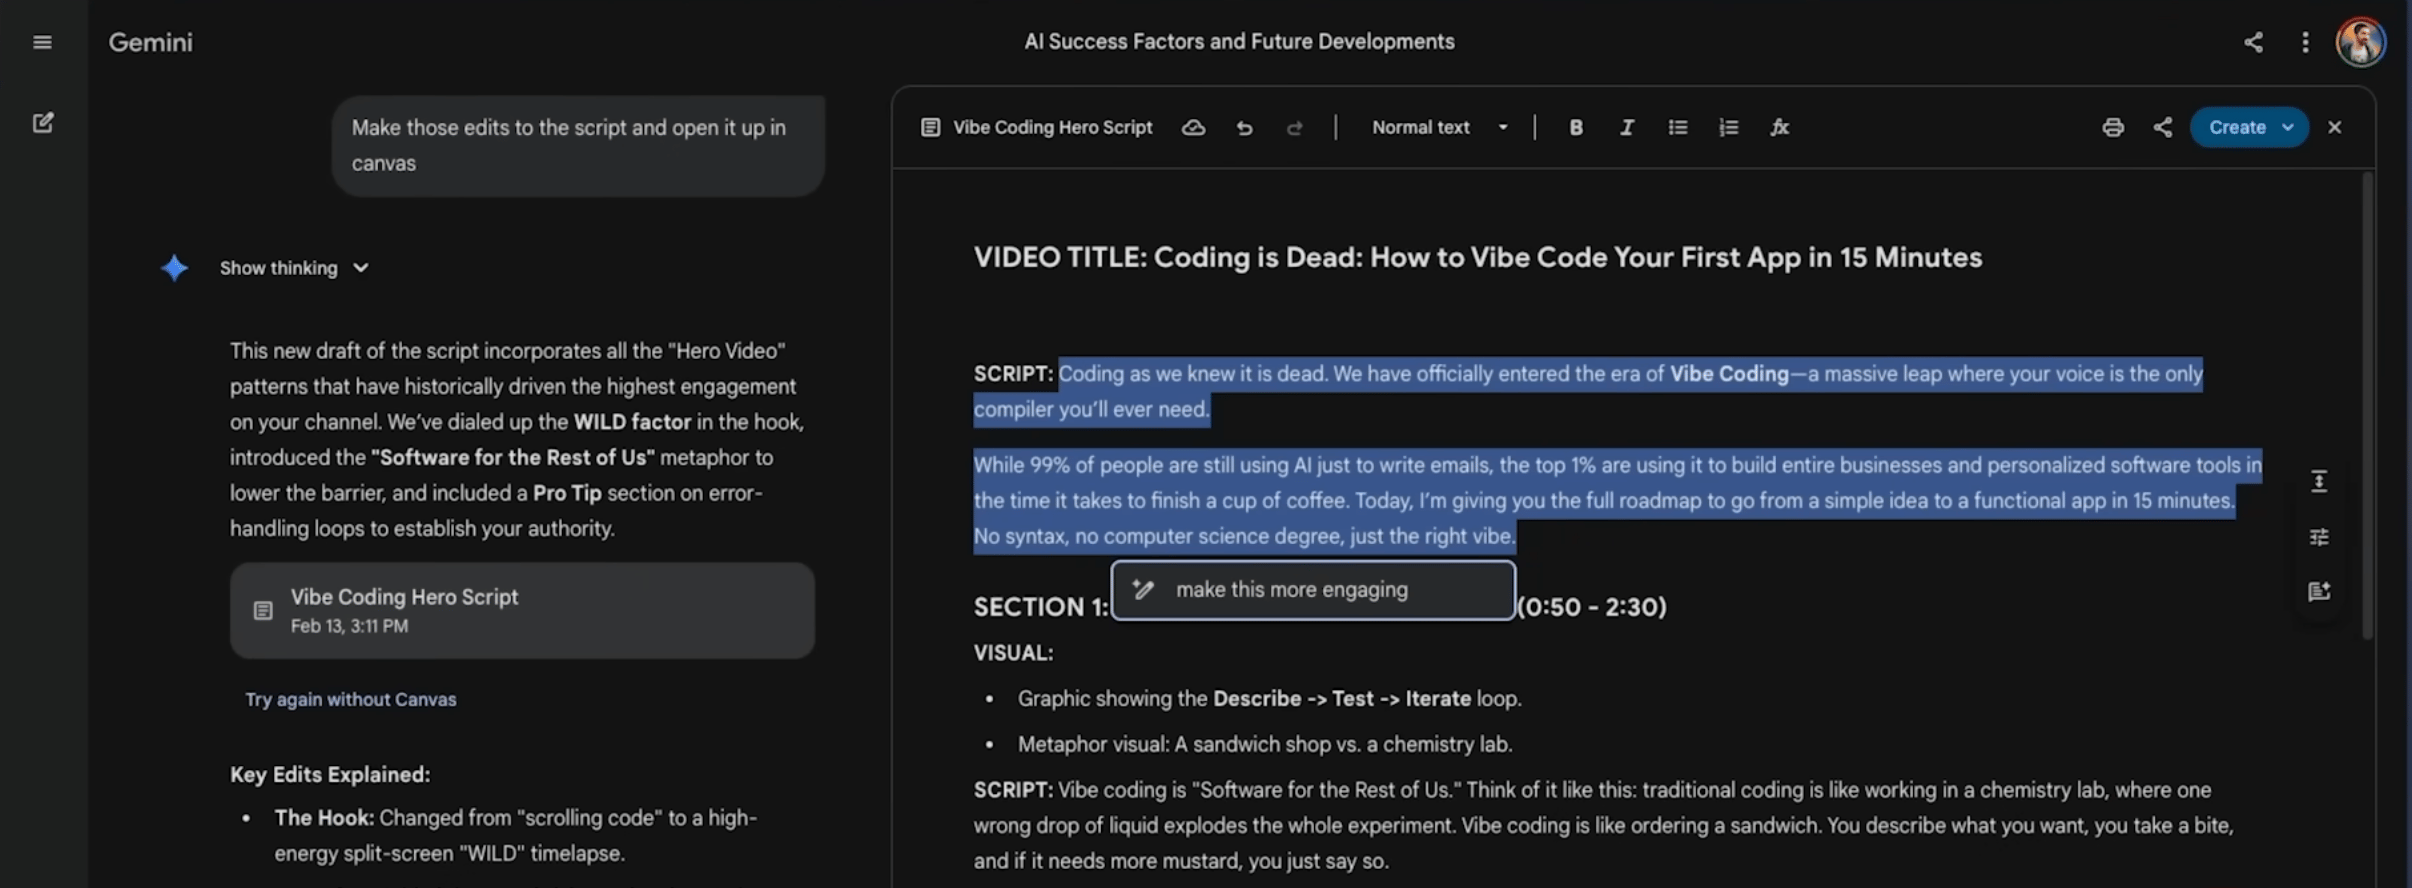The image size is (2412, 888).
Task: Open the Create button dropdown arrow
Action: [2287, 128]
